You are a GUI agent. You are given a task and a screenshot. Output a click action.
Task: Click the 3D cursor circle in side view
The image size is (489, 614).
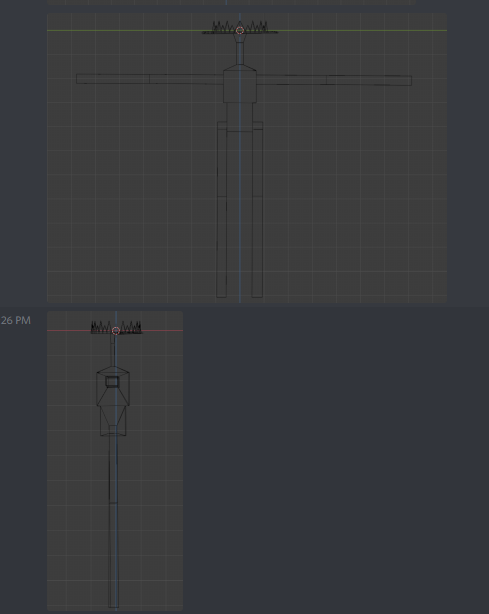pyautogui.click(x=115, y=331)
